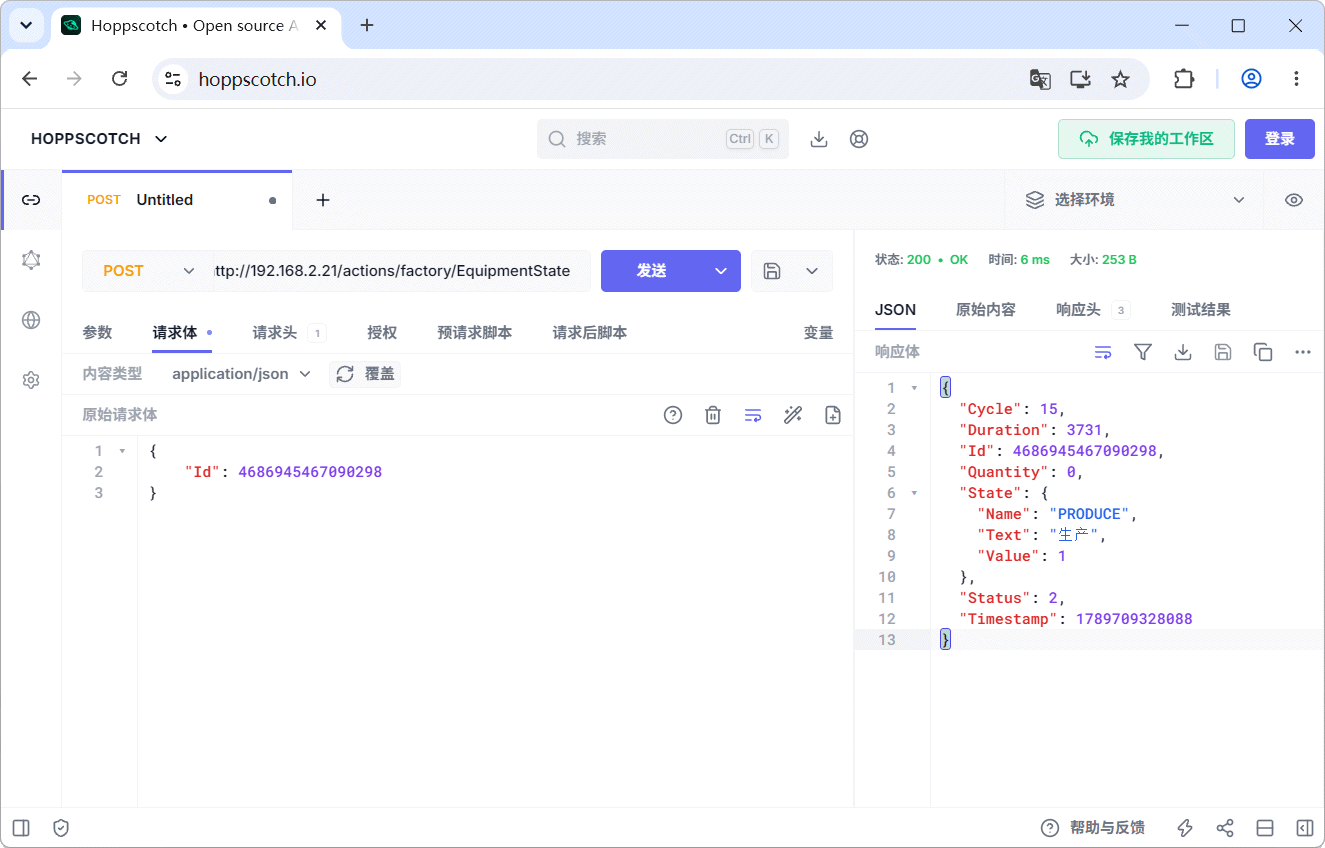Toggle line wrap in request body
The height and width of the screenshot is (848, 1325).
(x=753, y=415)
